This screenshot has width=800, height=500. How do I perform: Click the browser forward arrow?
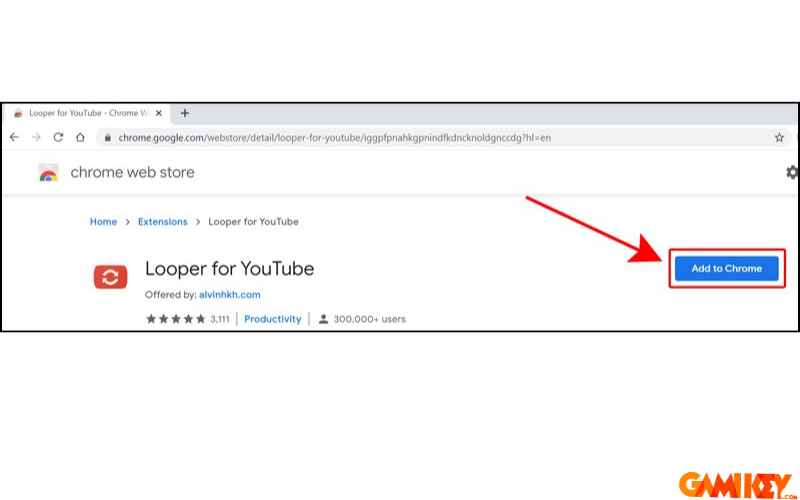36,137
